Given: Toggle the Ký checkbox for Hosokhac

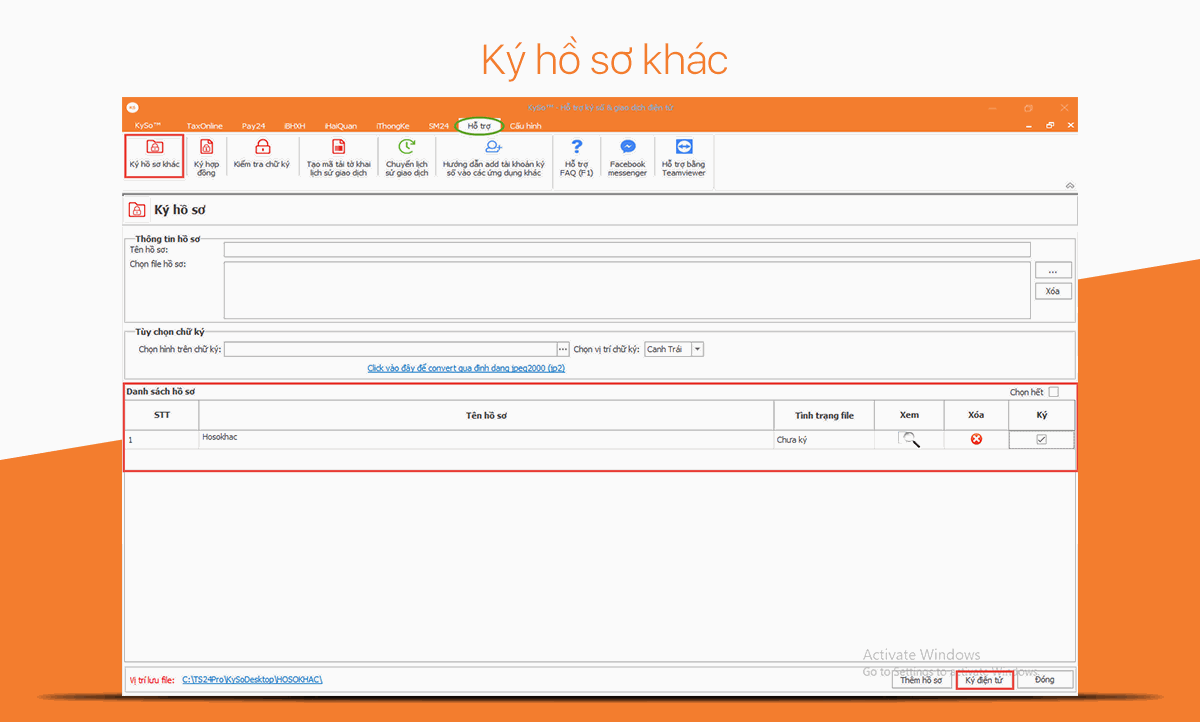Looking at the screenshot, I should 1041,439.
